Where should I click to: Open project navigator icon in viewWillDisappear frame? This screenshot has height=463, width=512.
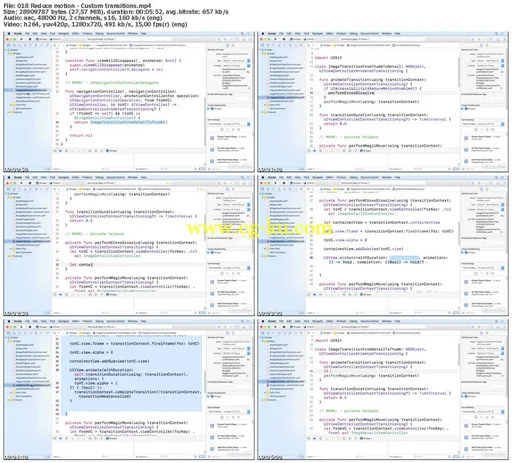coord(9,45)
